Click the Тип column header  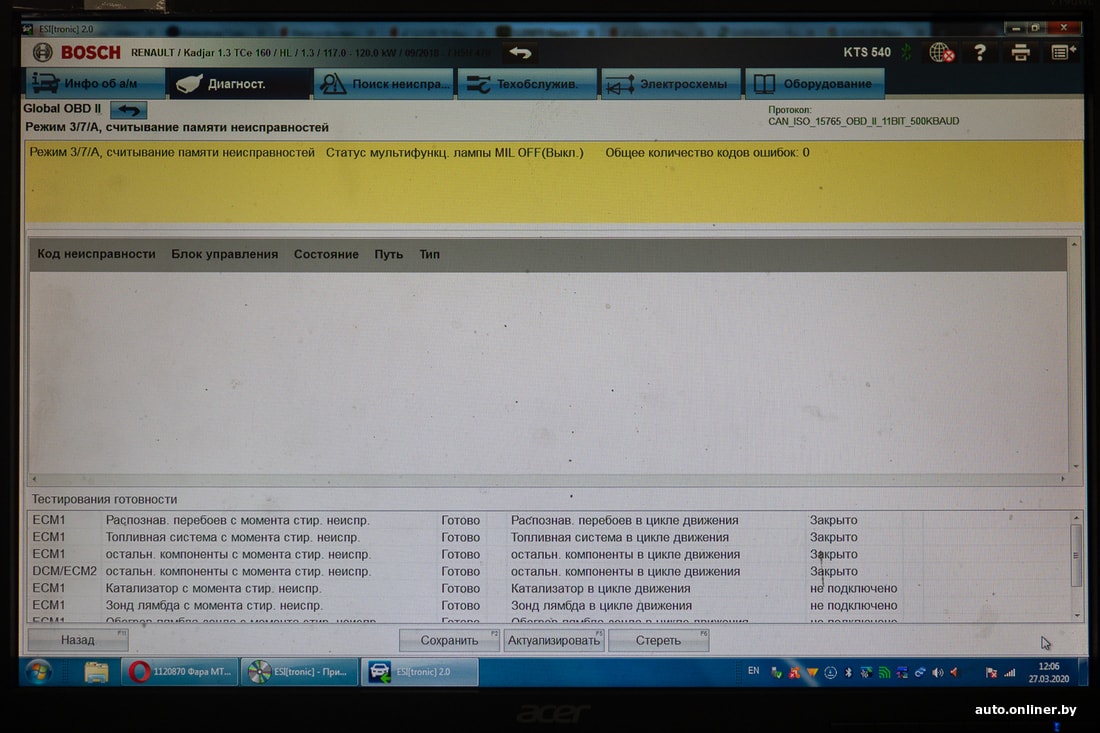(429, 254)
